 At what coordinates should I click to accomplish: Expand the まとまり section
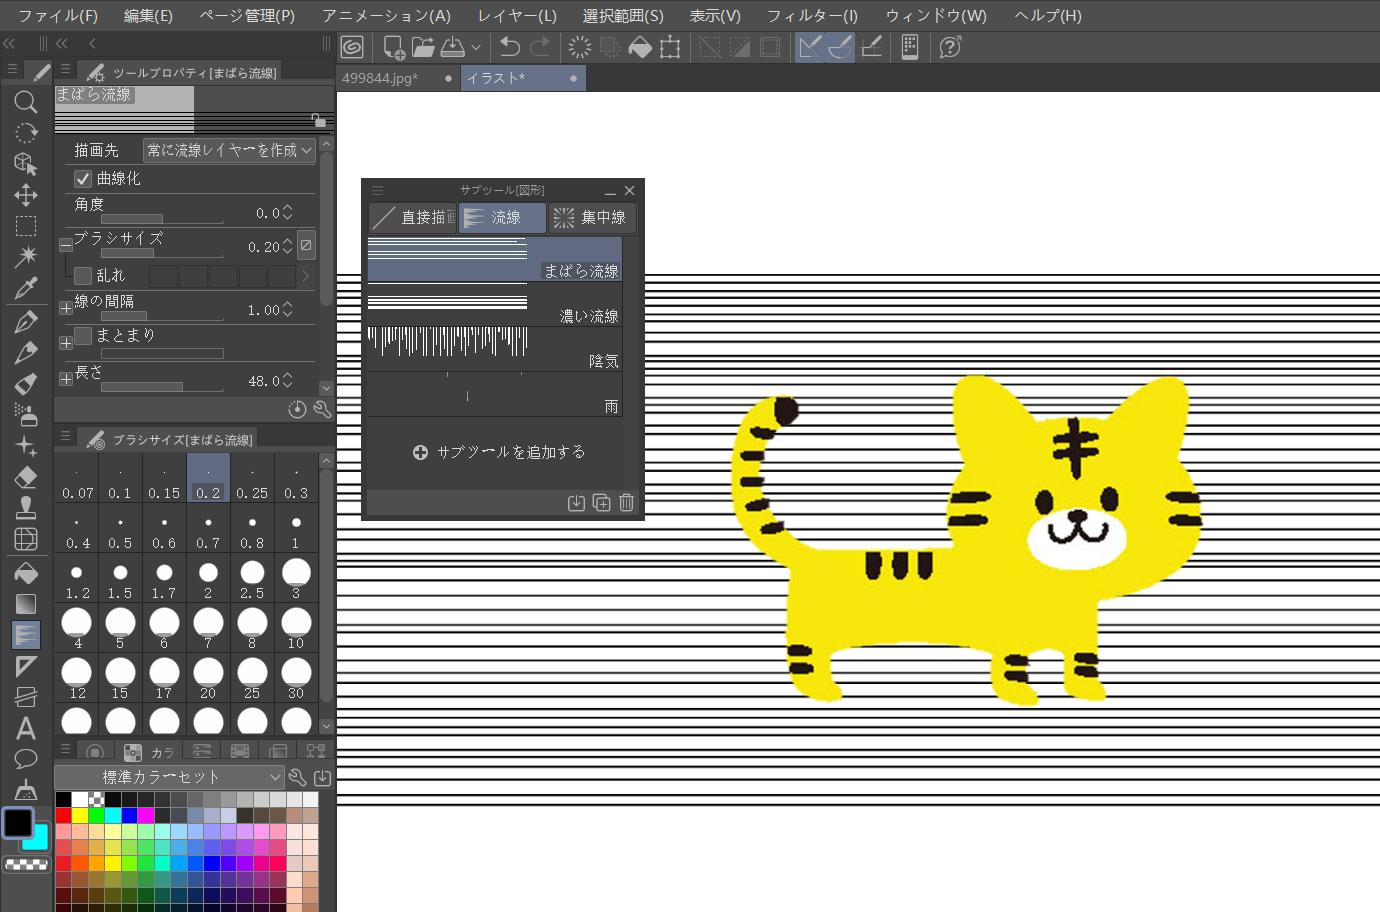point(66,343)
